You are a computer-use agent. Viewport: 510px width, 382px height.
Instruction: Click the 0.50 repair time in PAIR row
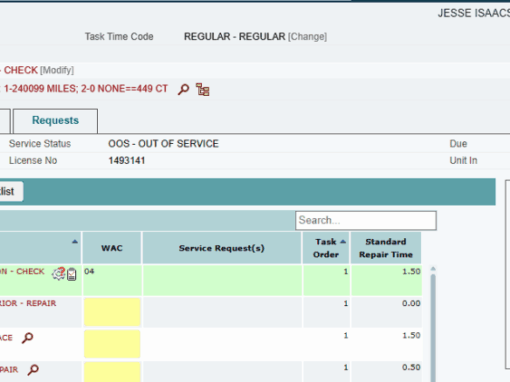click(411, 367)
